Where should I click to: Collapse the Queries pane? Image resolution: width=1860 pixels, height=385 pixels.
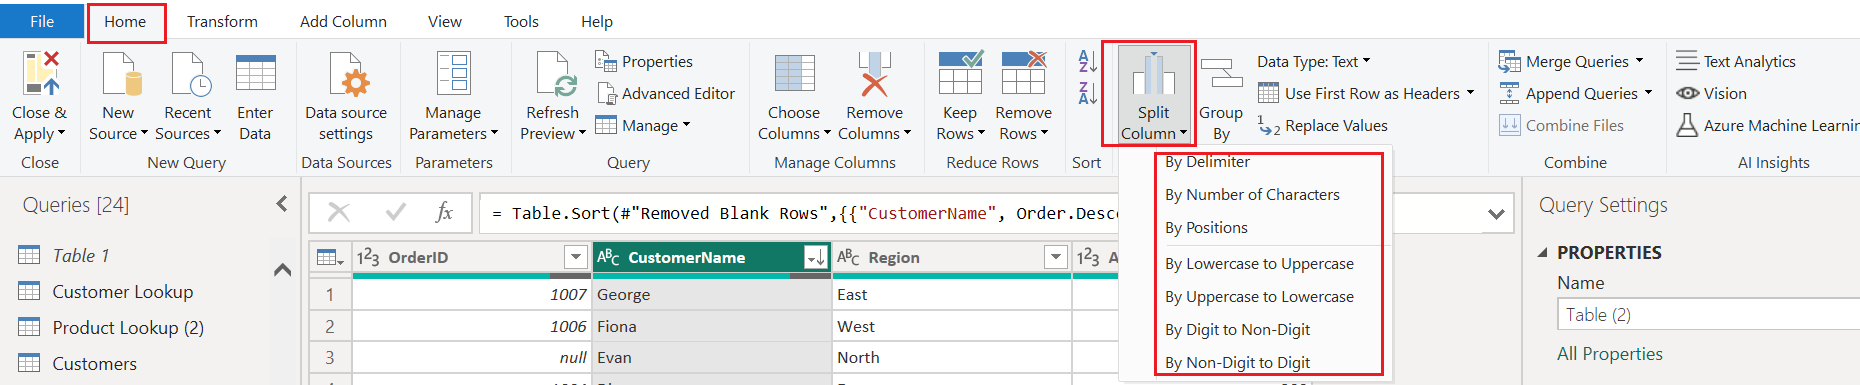[282, 204]
